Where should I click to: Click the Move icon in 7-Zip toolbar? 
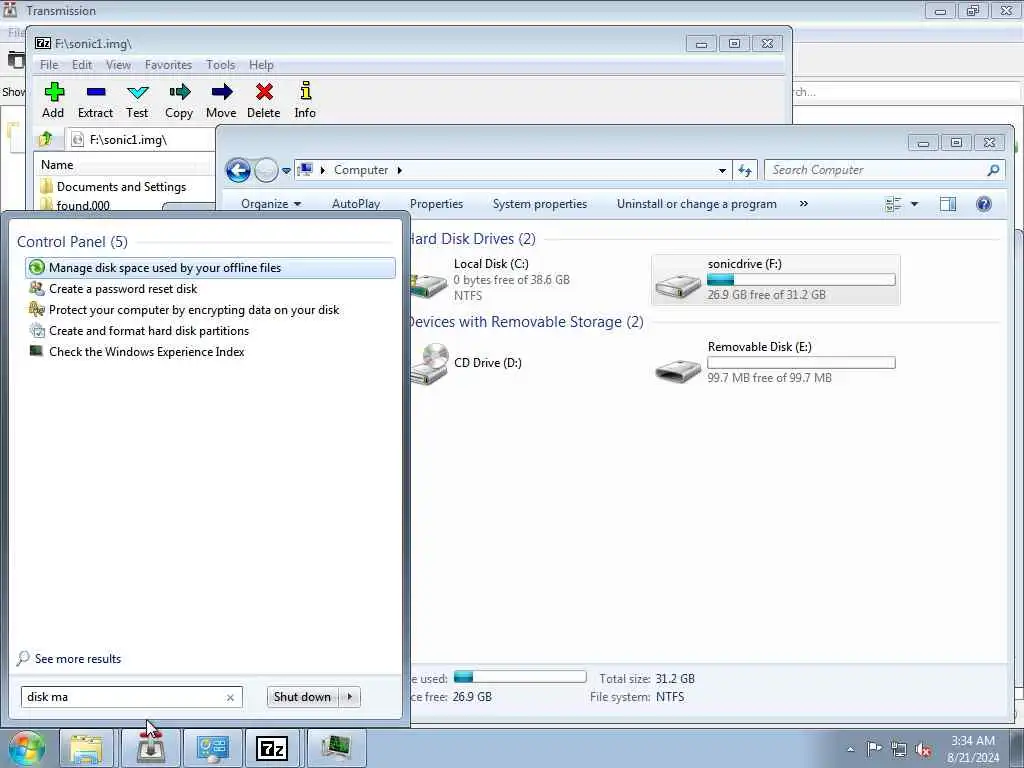(221, 92)
